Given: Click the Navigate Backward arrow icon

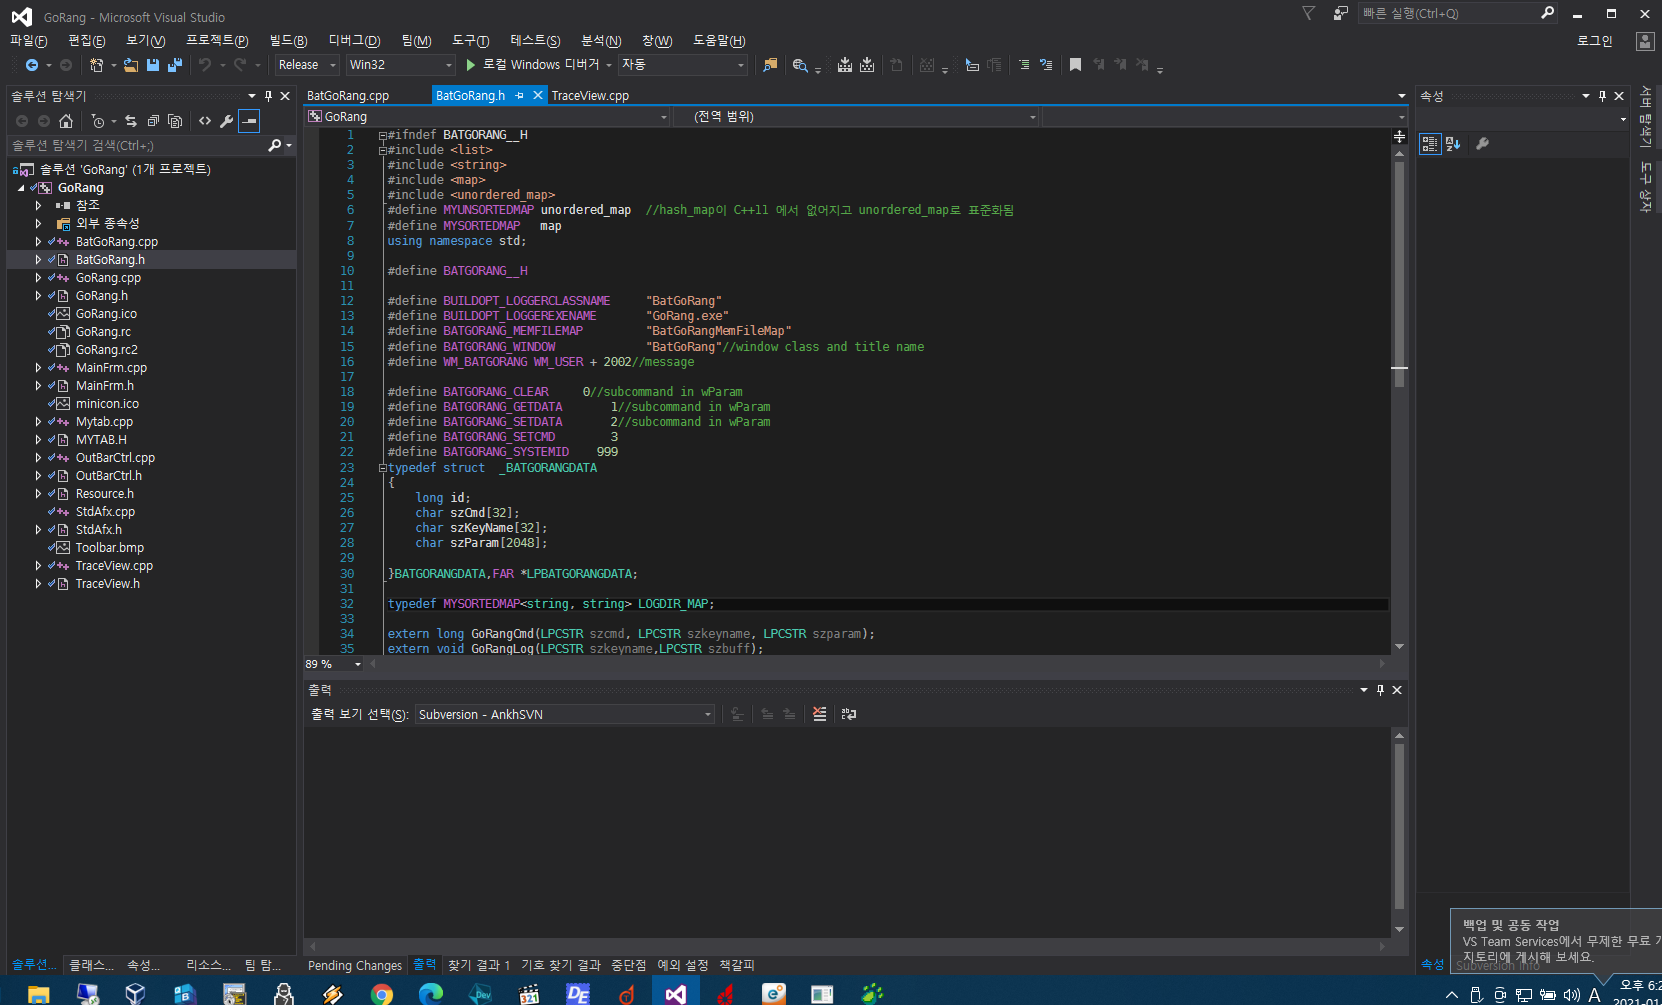Looking at the screenshot, I should pyautogui.click(x=31, y=65).
